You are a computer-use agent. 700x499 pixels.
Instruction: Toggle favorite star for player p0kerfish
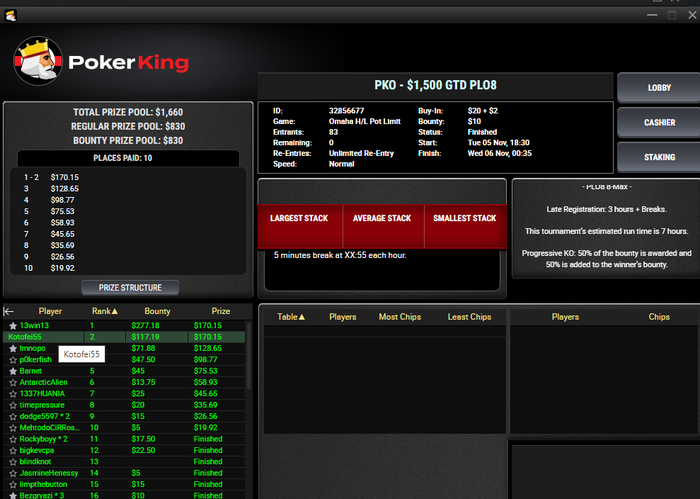tap(13, 360)
